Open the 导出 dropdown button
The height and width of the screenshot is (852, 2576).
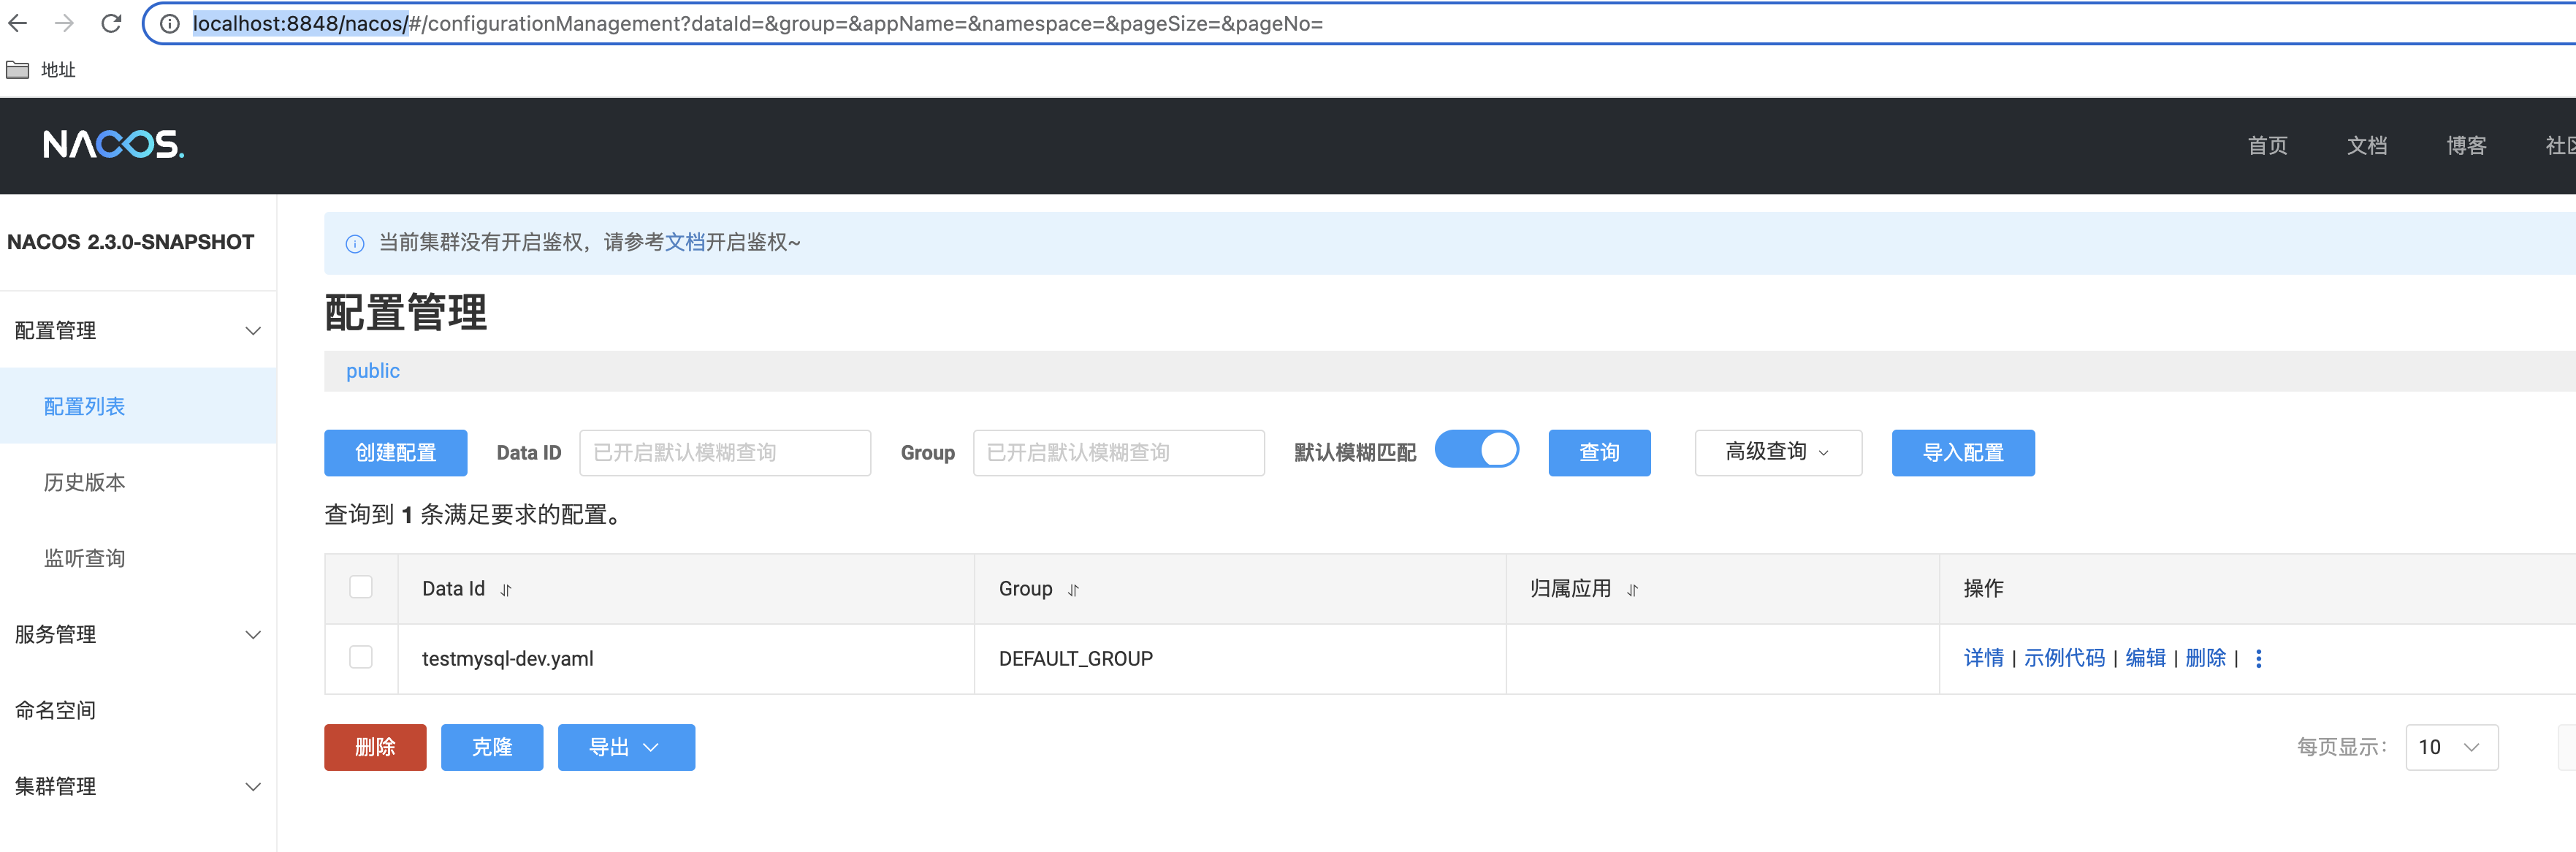(626, 747)
